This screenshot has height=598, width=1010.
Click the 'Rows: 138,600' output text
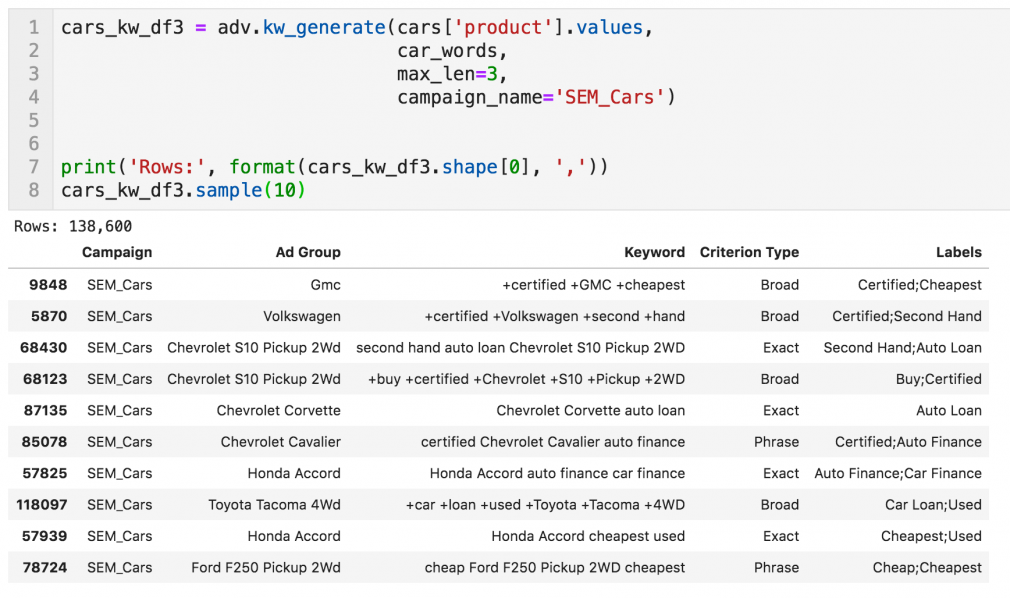point(73,227)
